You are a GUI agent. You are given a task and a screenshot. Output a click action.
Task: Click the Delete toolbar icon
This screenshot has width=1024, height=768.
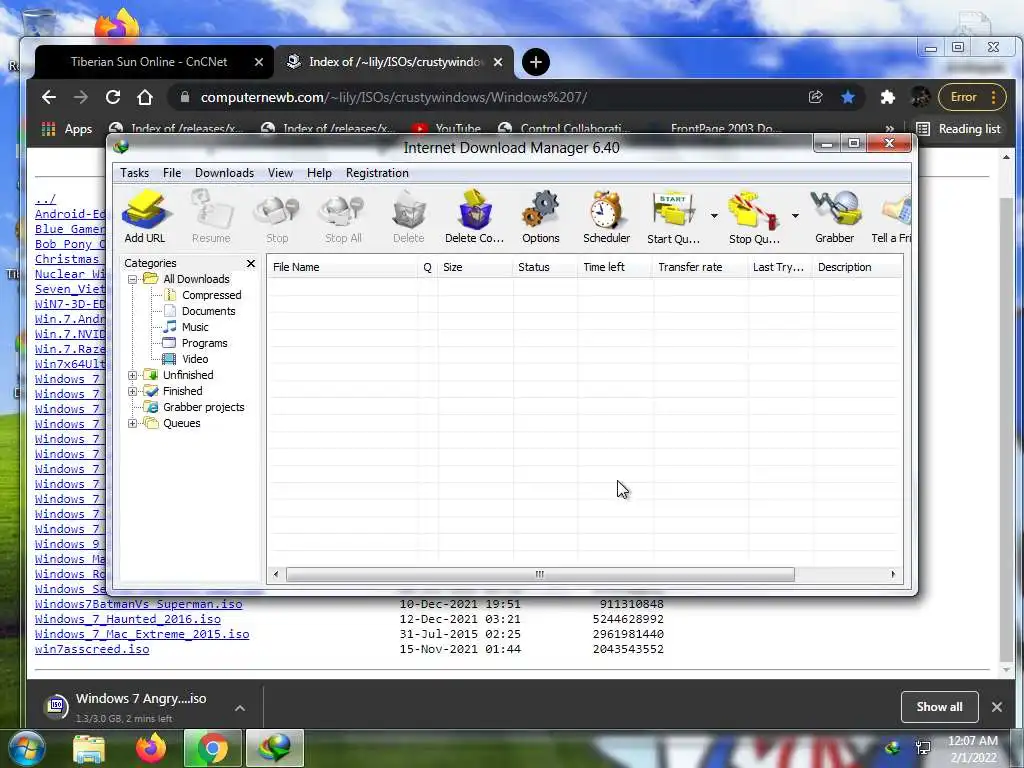pyautogui.click(x=409, y=217)
